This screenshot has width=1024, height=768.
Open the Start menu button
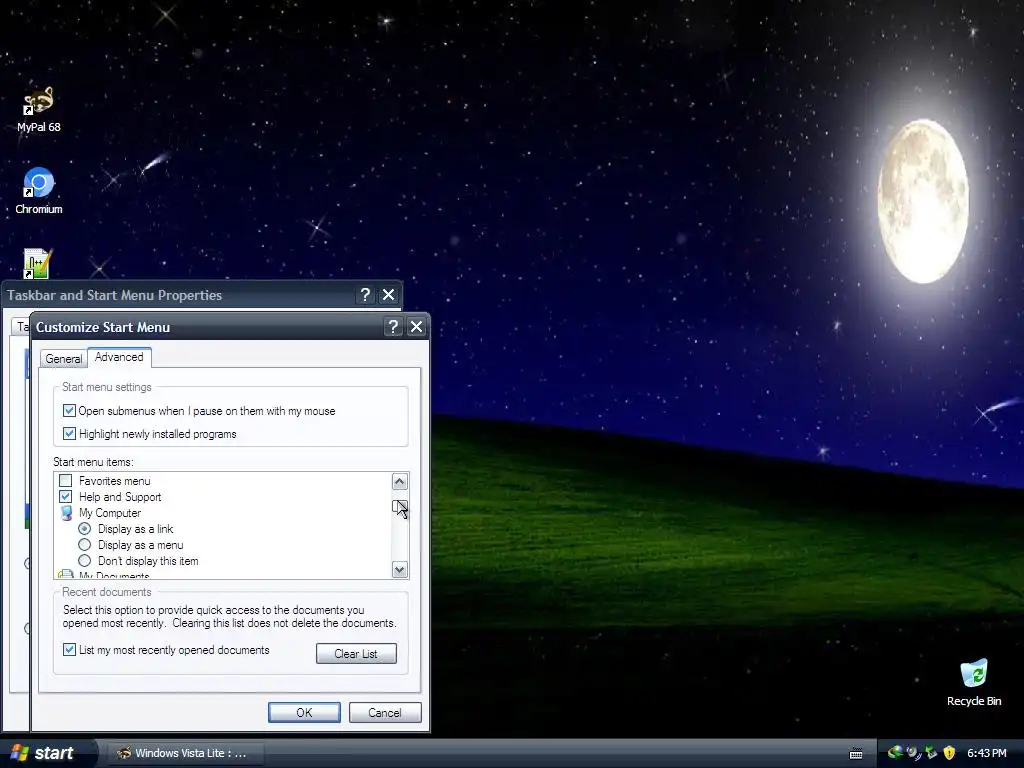pos(47,753)
